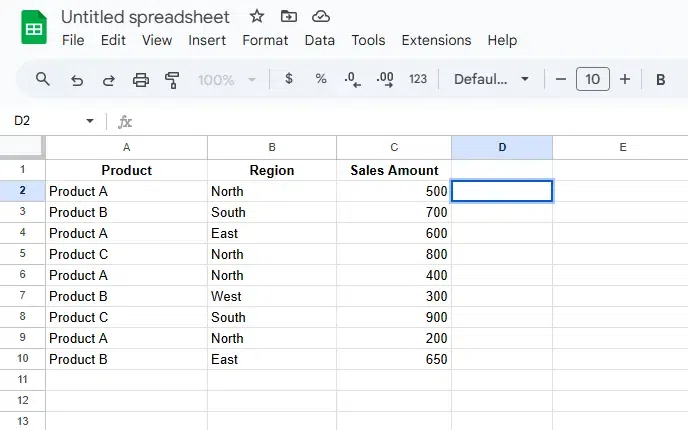The image size is (688, 430).
Task: Click the Redo arrow
Action: tap(108, 79)
